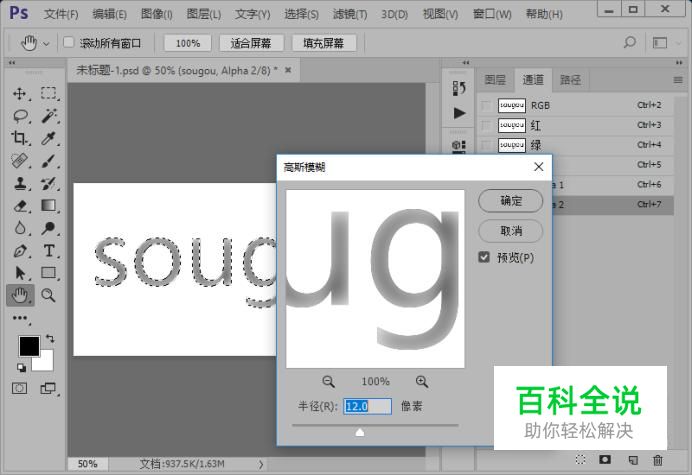Switch to the Paths tab
The width and height of the screenshot is (692, 475).
coord(570,80)
